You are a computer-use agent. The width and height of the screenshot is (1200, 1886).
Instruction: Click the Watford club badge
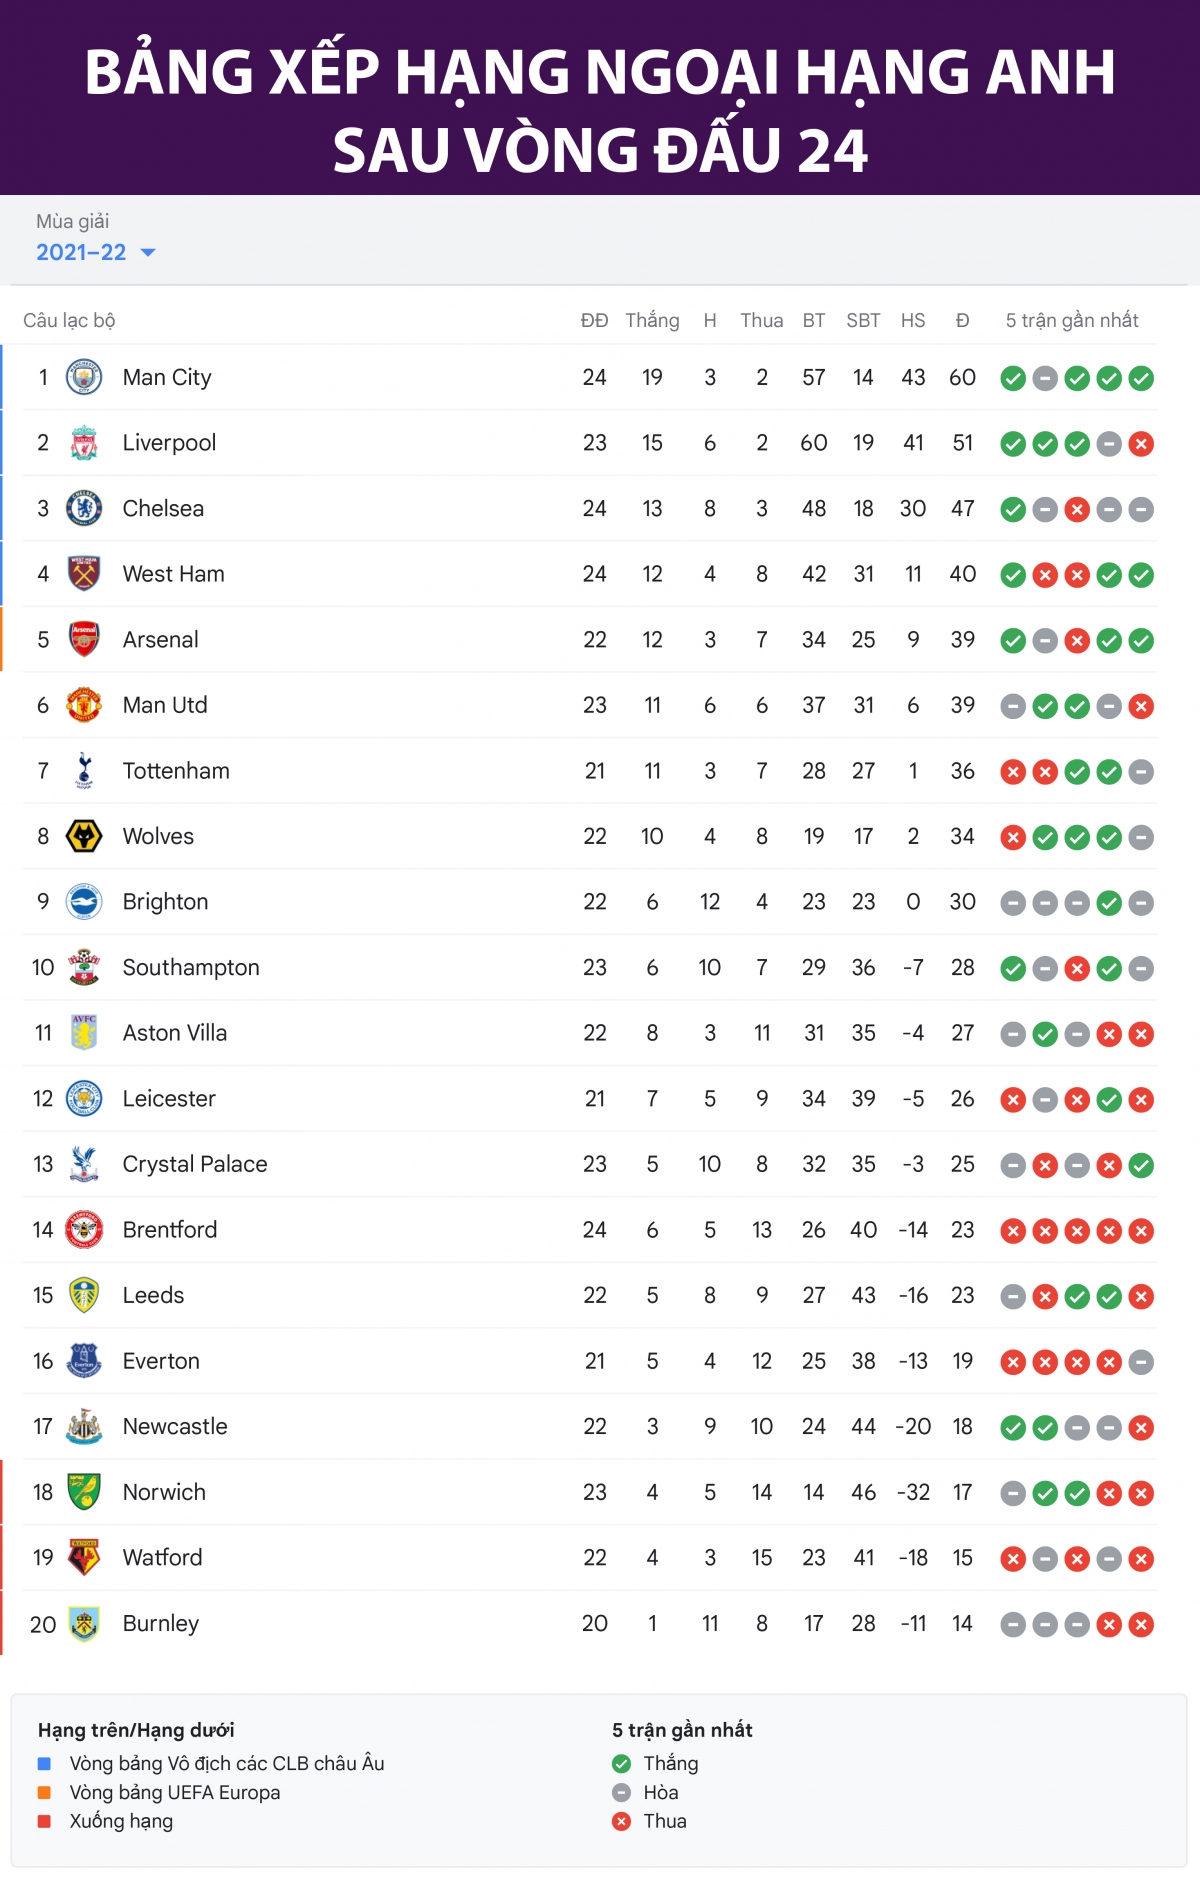[84, 1557]
